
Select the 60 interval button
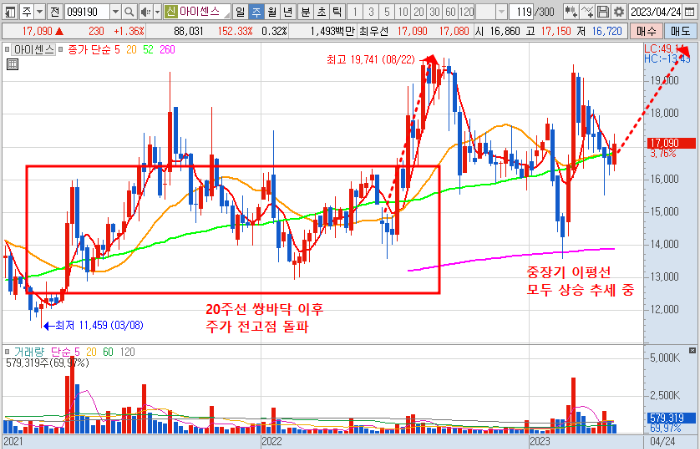450,12
